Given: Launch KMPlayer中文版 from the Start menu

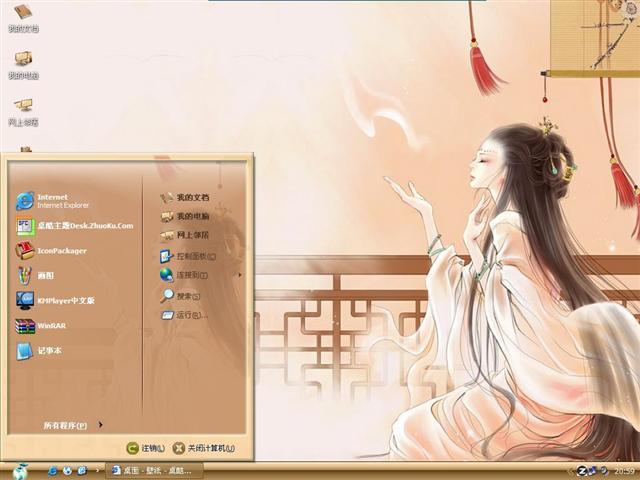Looking at the screenshot, I should (55, 300).
